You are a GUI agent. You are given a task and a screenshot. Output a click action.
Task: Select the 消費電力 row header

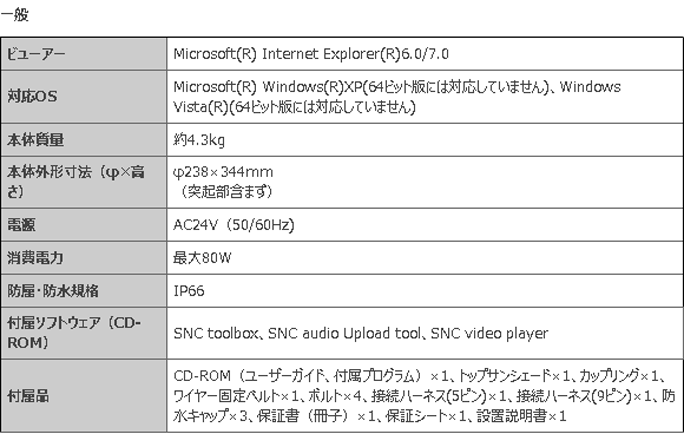point(84,258)
